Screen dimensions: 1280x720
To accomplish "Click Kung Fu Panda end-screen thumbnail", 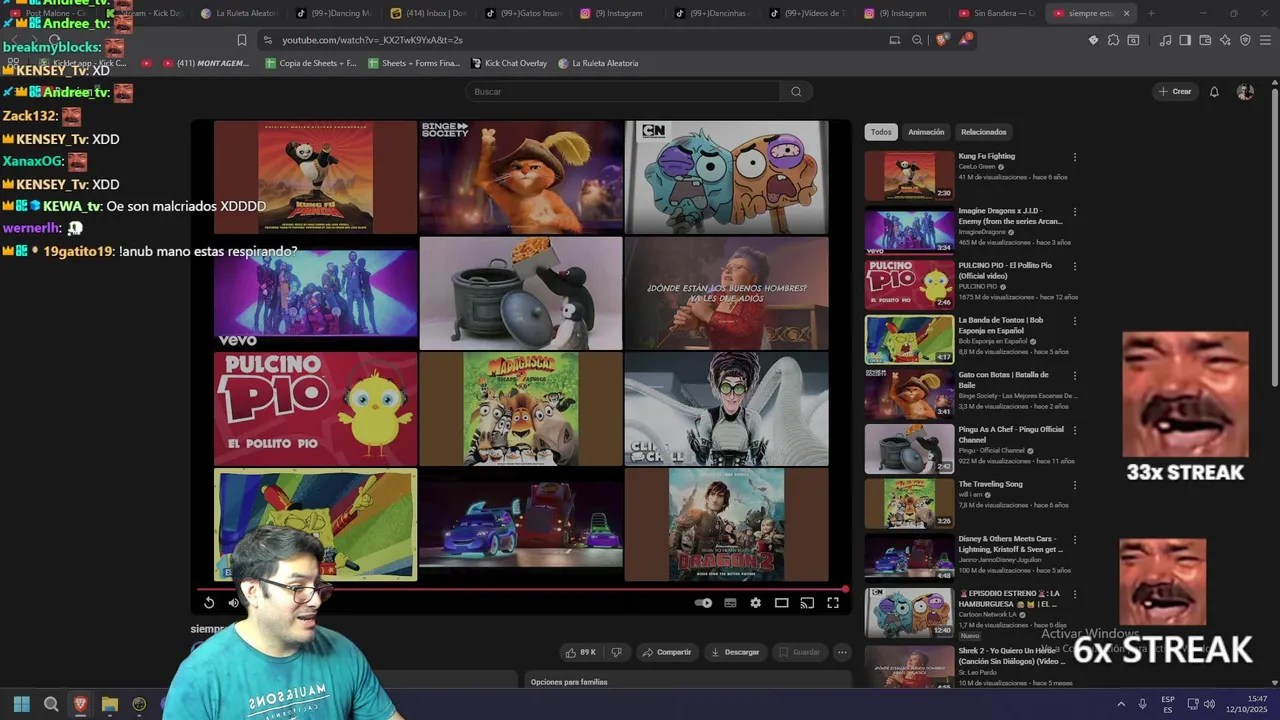I will pos(316,177).
